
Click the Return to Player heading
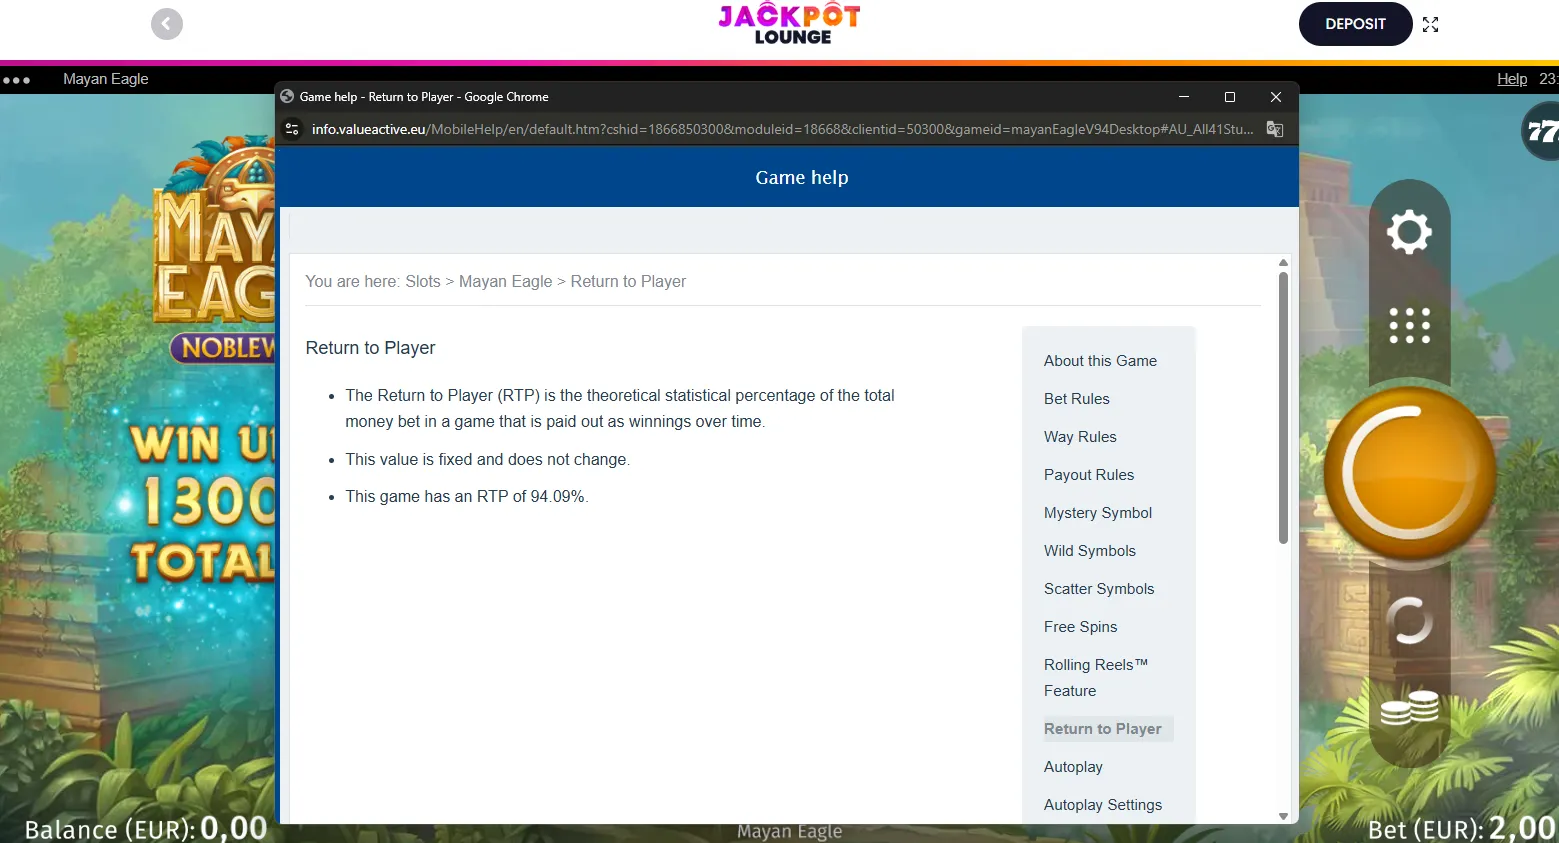(370, 348)
